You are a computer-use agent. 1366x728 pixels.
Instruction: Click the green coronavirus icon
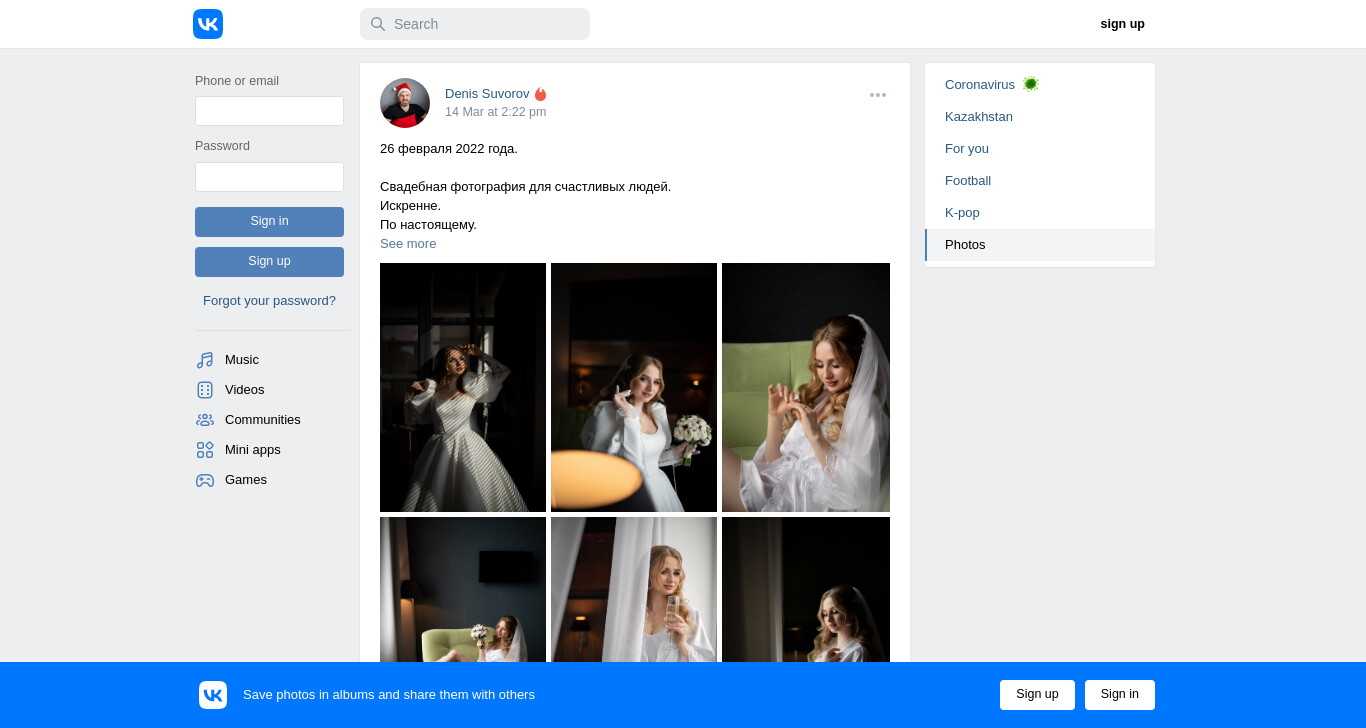(x=1031, y=84)
